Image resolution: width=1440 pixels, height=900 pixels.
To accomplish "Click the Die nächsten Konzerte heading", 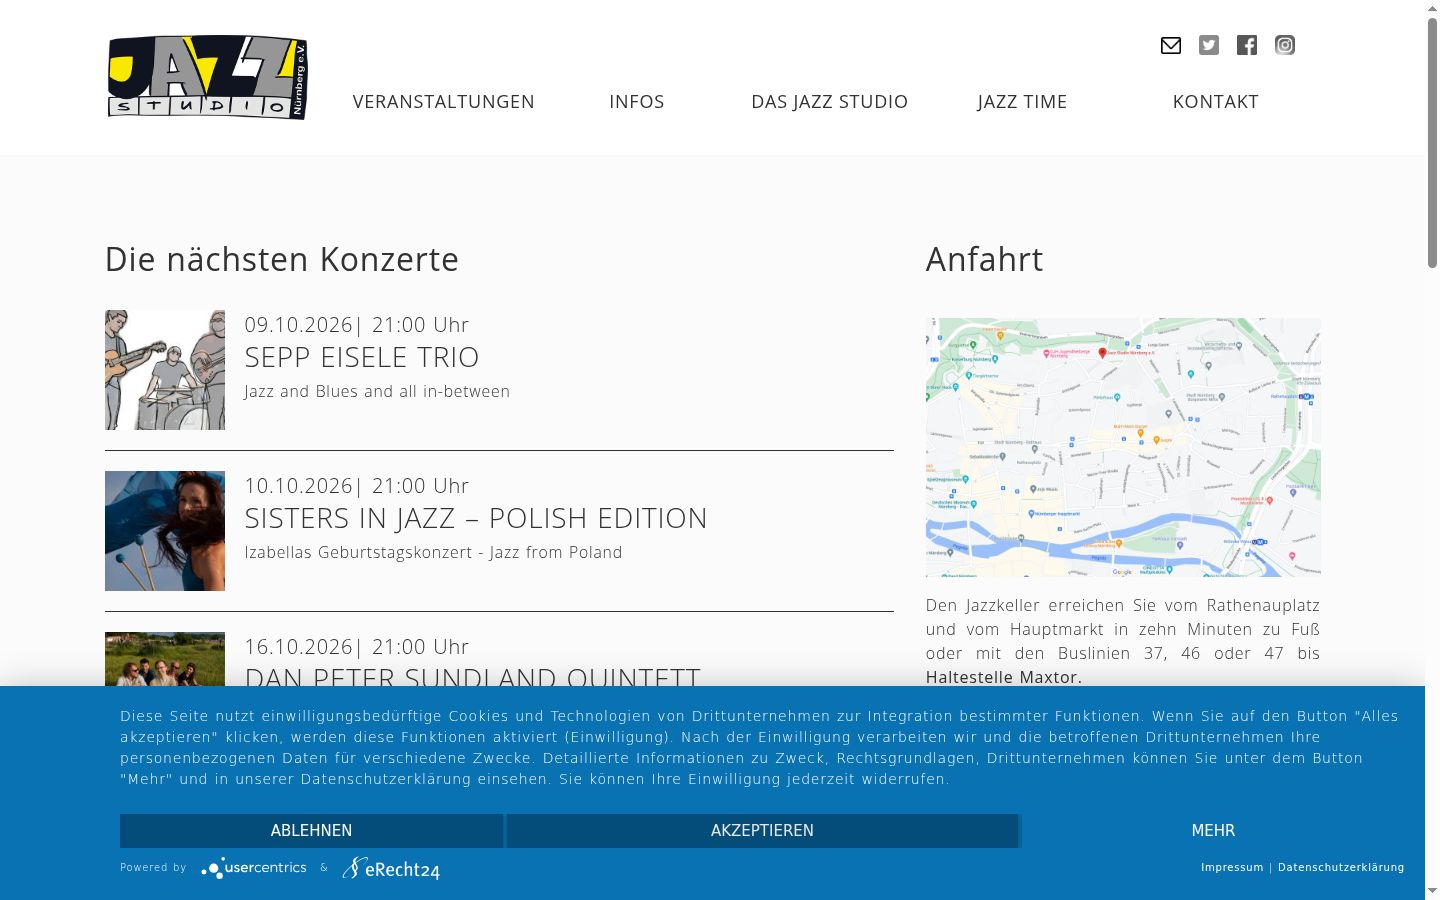I will coord(282,259).
